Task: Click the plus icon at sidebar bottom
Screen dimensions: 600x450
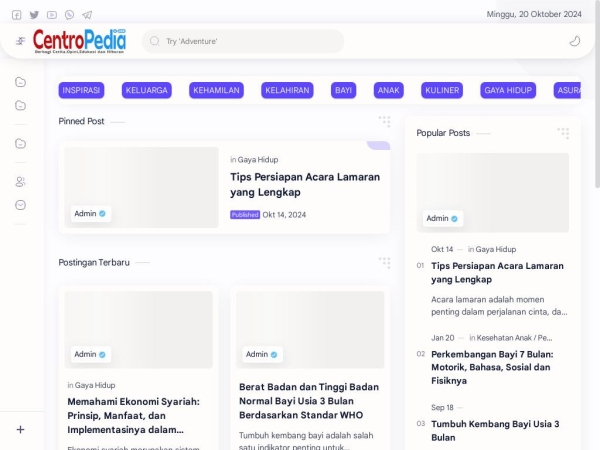Action: pyautogui.click(x=20, y=430)
